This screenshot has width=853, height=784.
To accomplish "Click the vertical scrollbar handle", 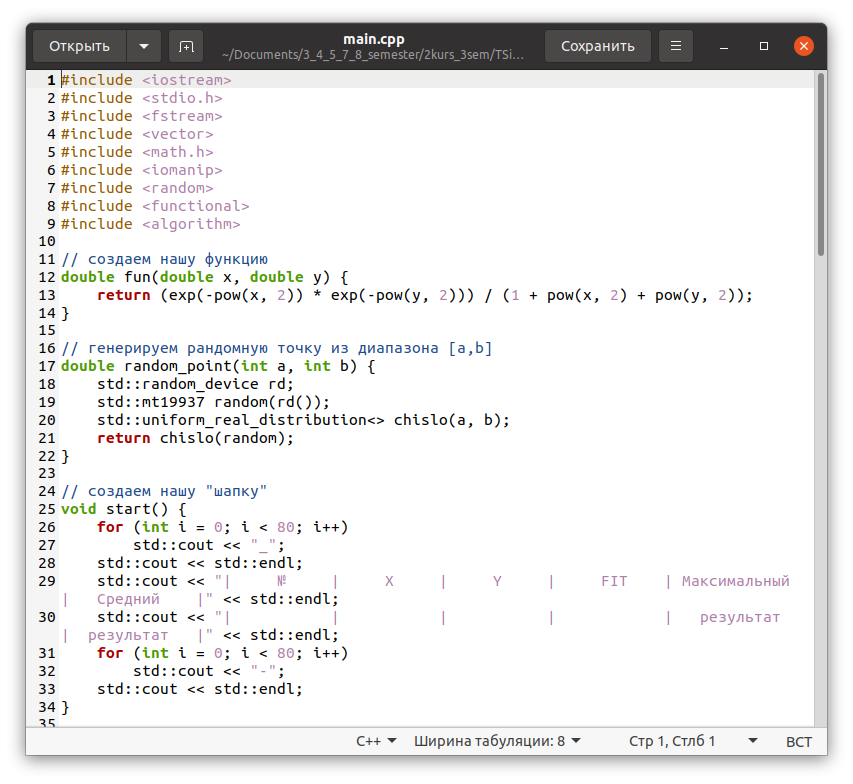I will pos(820,165).
